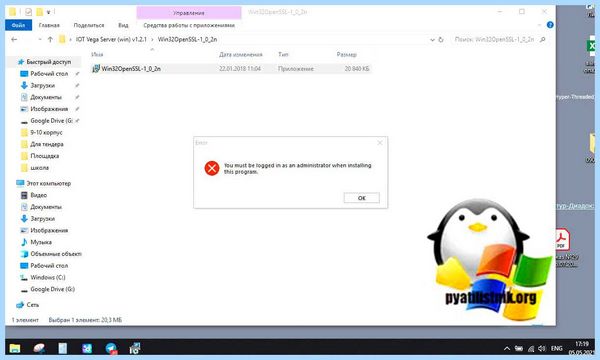The height and width of the screenshot is (360, 600).
Task: Open the Вид ribbon tab
Action: point(123,25)
